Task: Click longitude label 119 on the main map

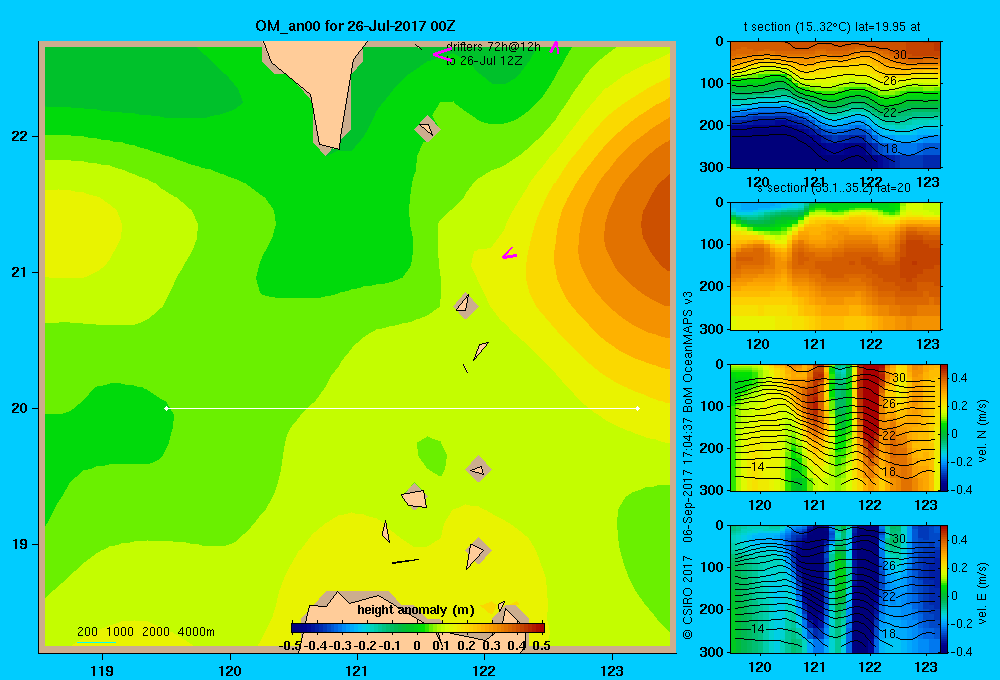Action: coord(102,670)
